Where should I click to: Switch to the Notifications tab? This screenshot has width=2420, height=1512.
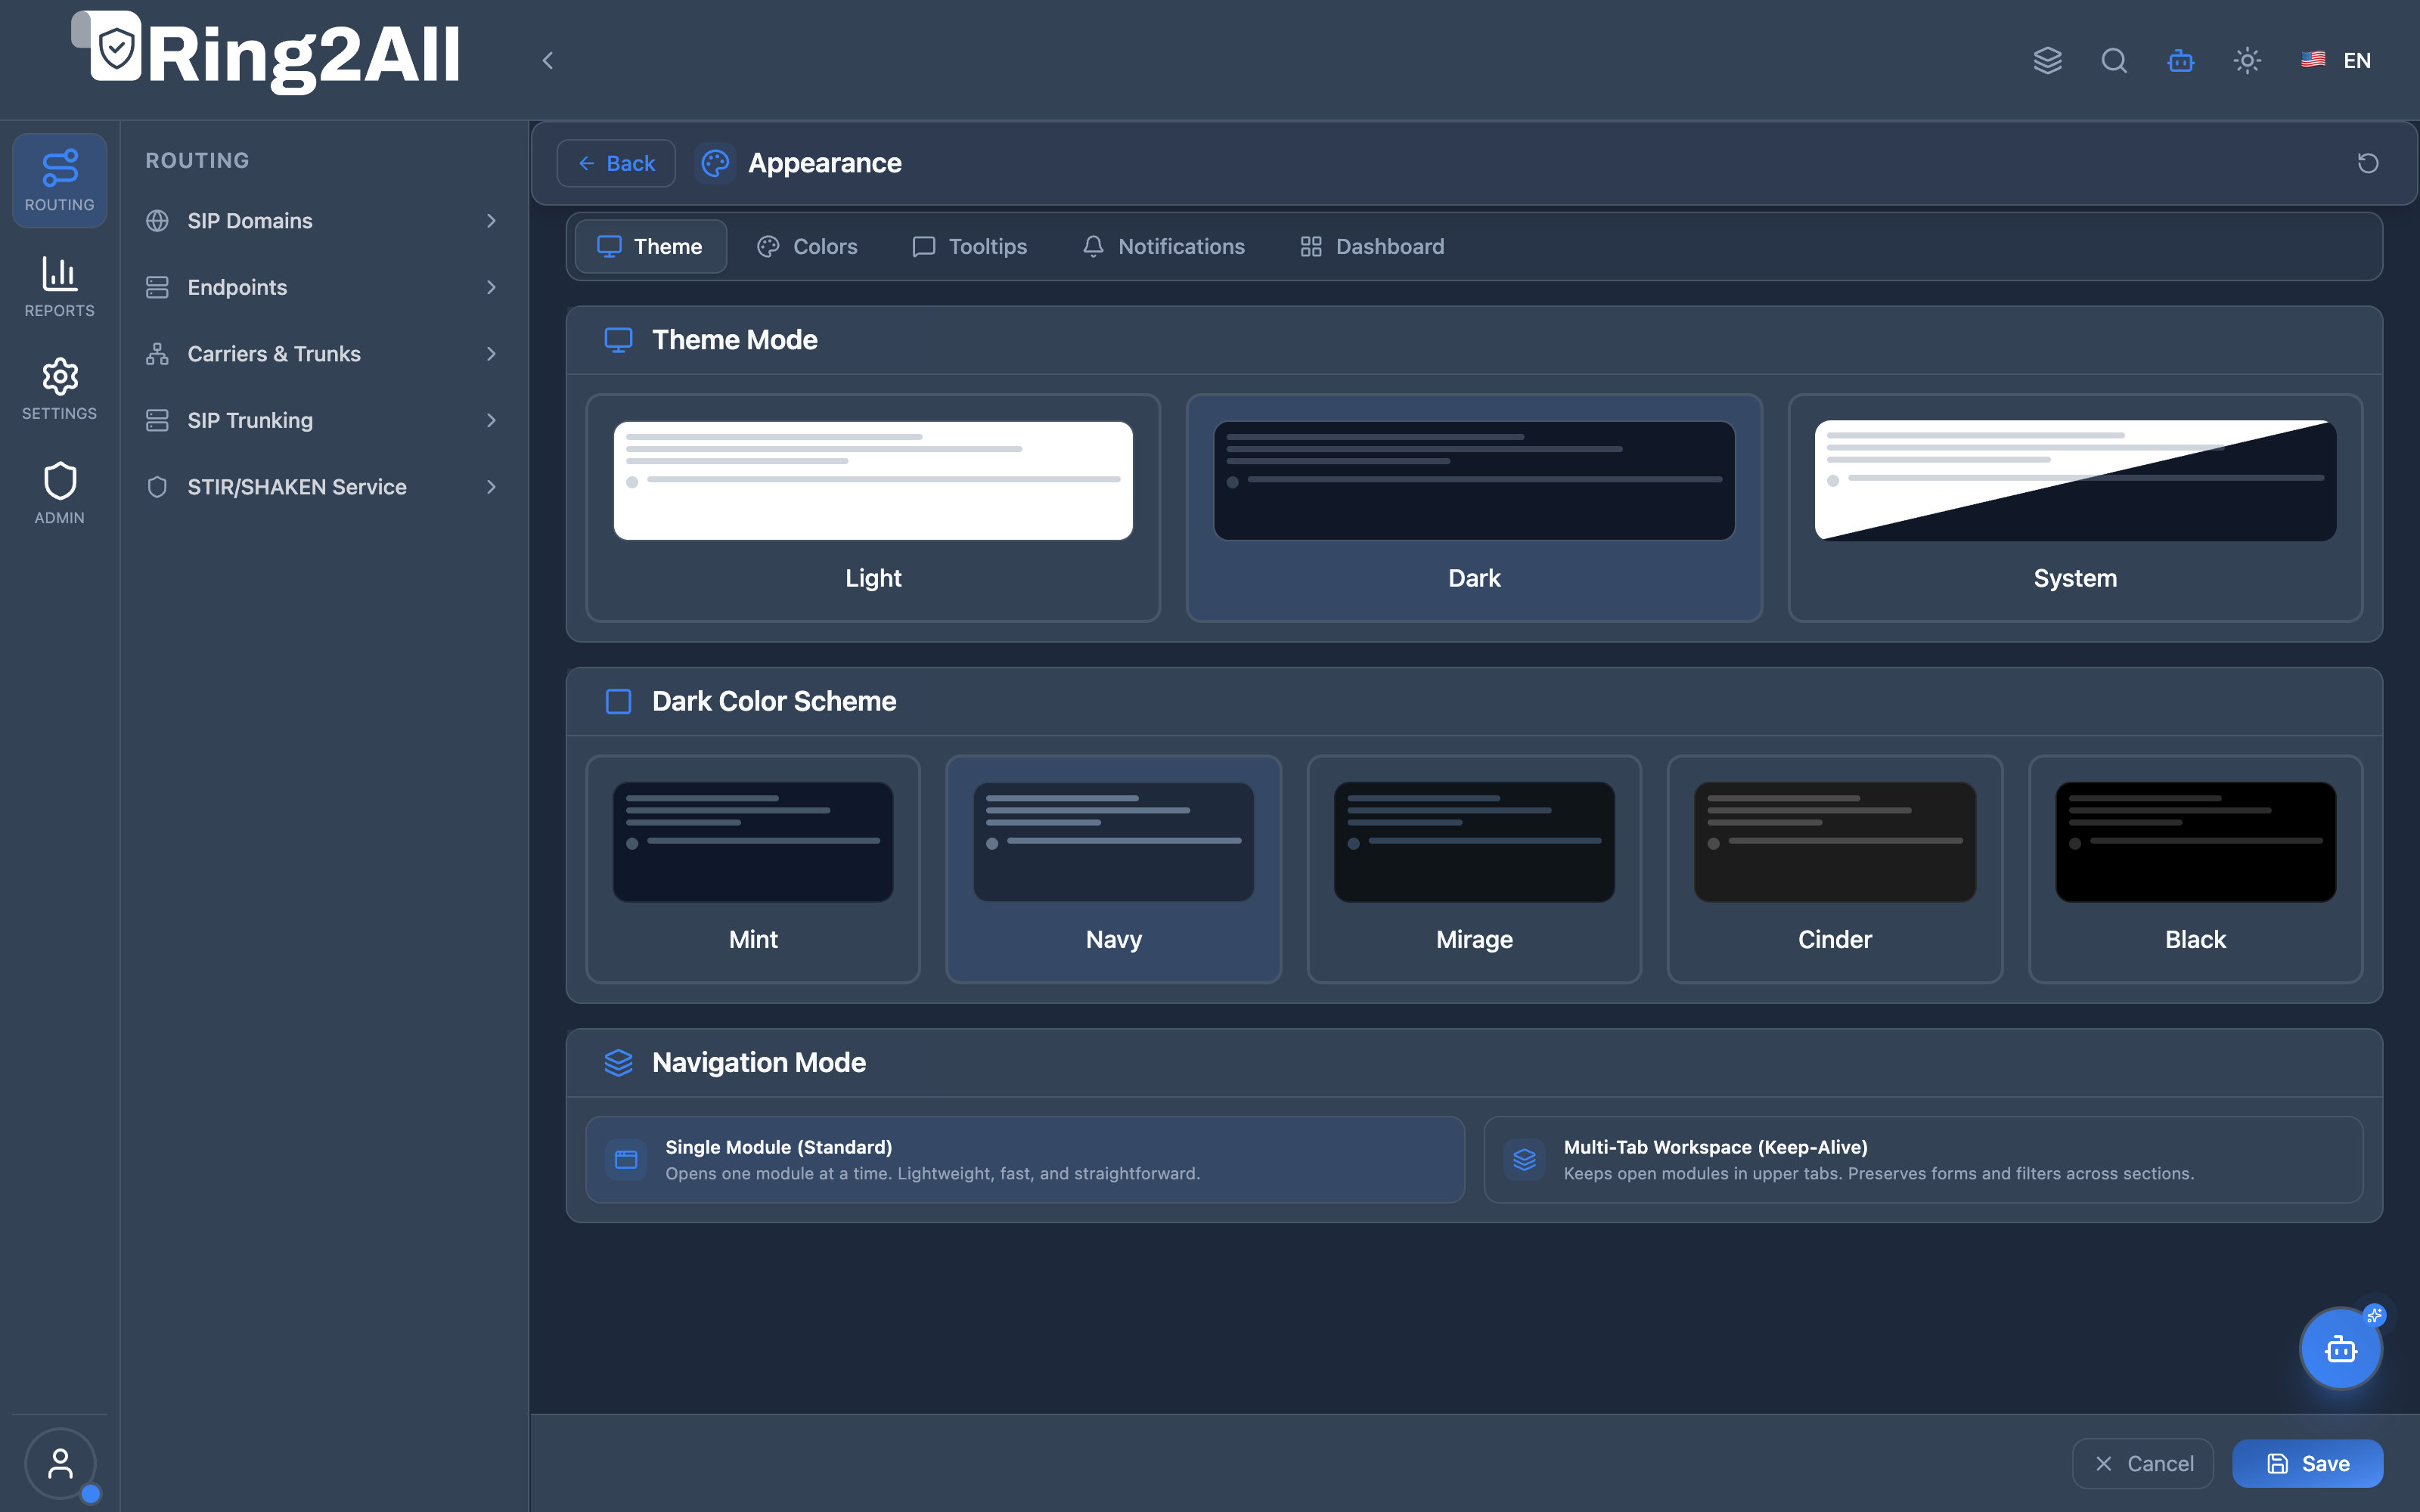click(1164, 247)
